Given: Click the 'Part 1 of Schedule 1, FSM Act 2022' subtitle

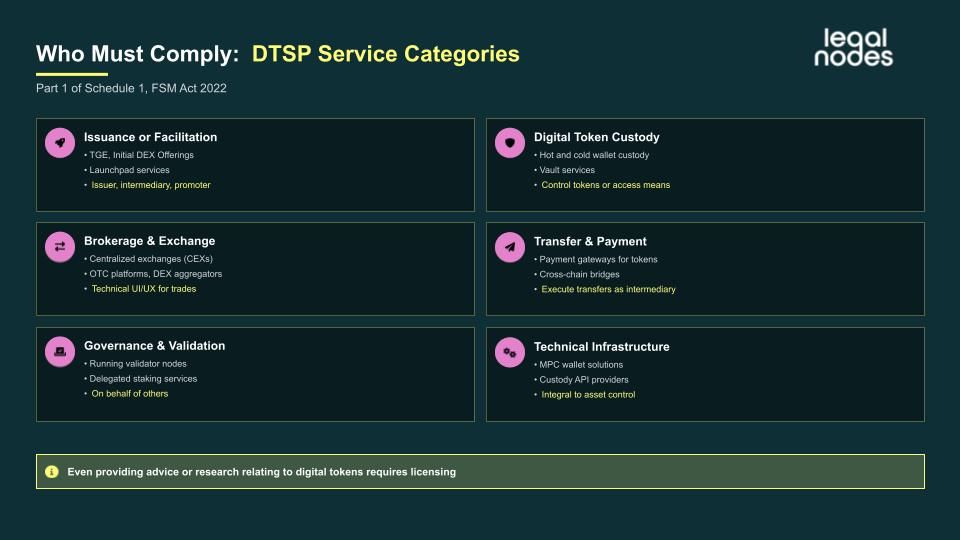Looking at the screenshot, I should point(131,88).
